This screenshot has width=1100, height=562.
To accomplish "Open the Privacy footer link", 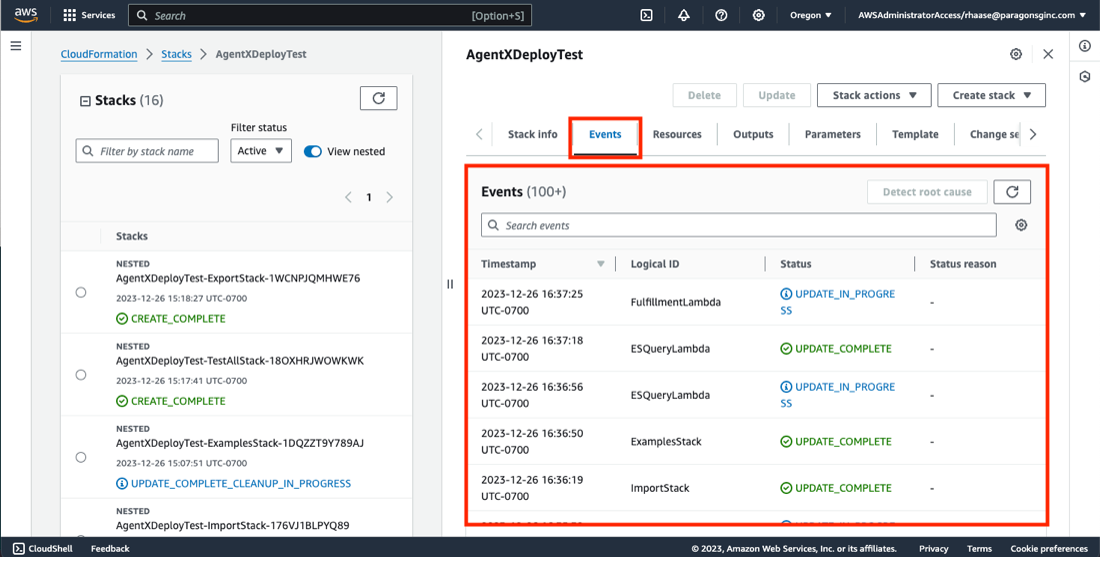I will pos(933,549).
